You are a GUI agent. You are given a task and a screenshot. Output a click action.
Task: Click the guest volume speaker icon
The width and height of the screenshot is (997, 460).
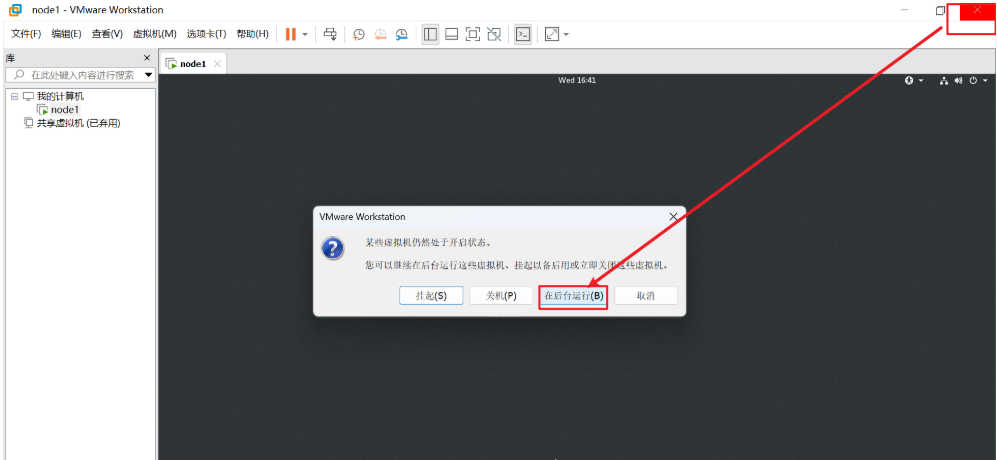click(958, 80)
